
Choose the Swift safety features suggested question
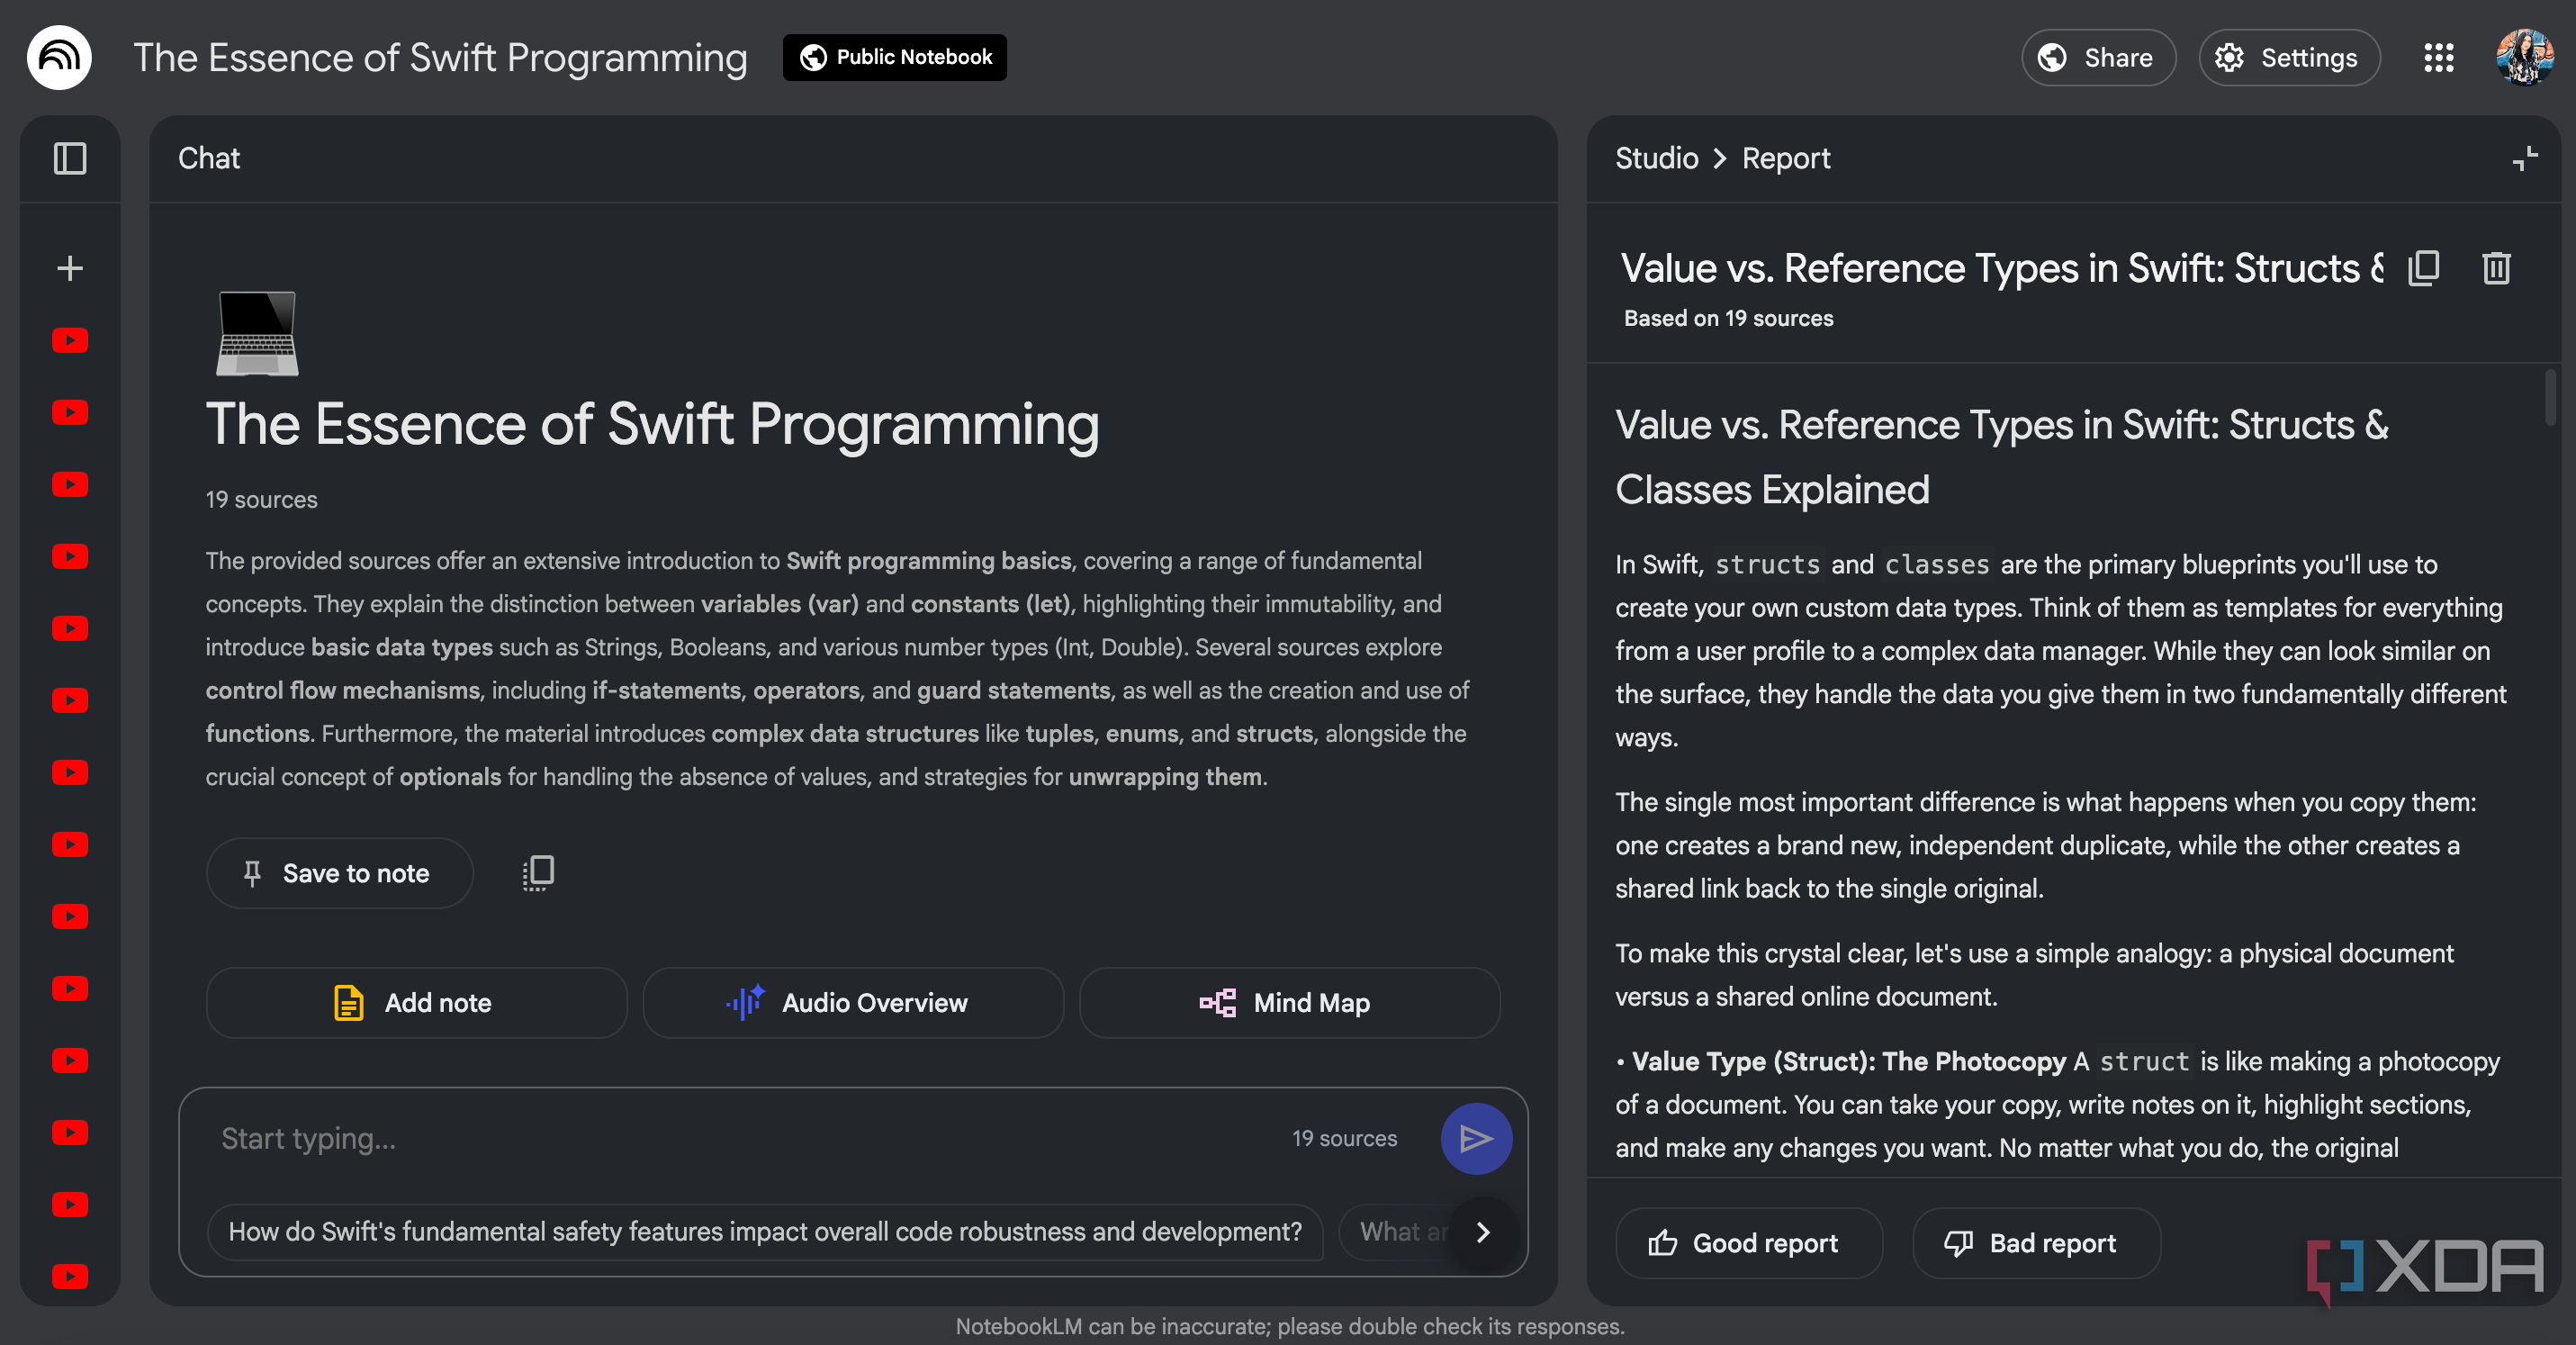coord(765,1232)
